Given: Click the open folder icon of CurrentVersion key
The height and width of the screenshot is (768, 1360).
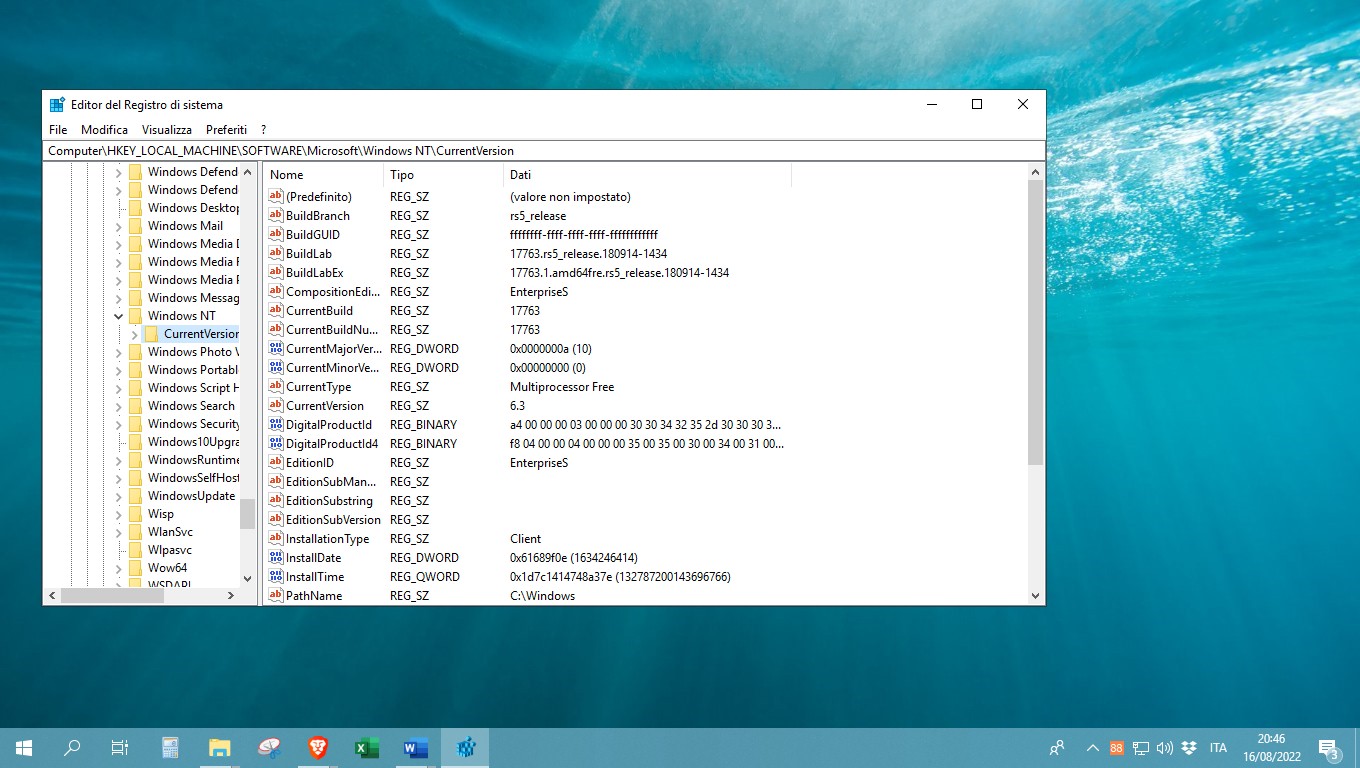Looking at the screenshot, I should click(151, 334).
